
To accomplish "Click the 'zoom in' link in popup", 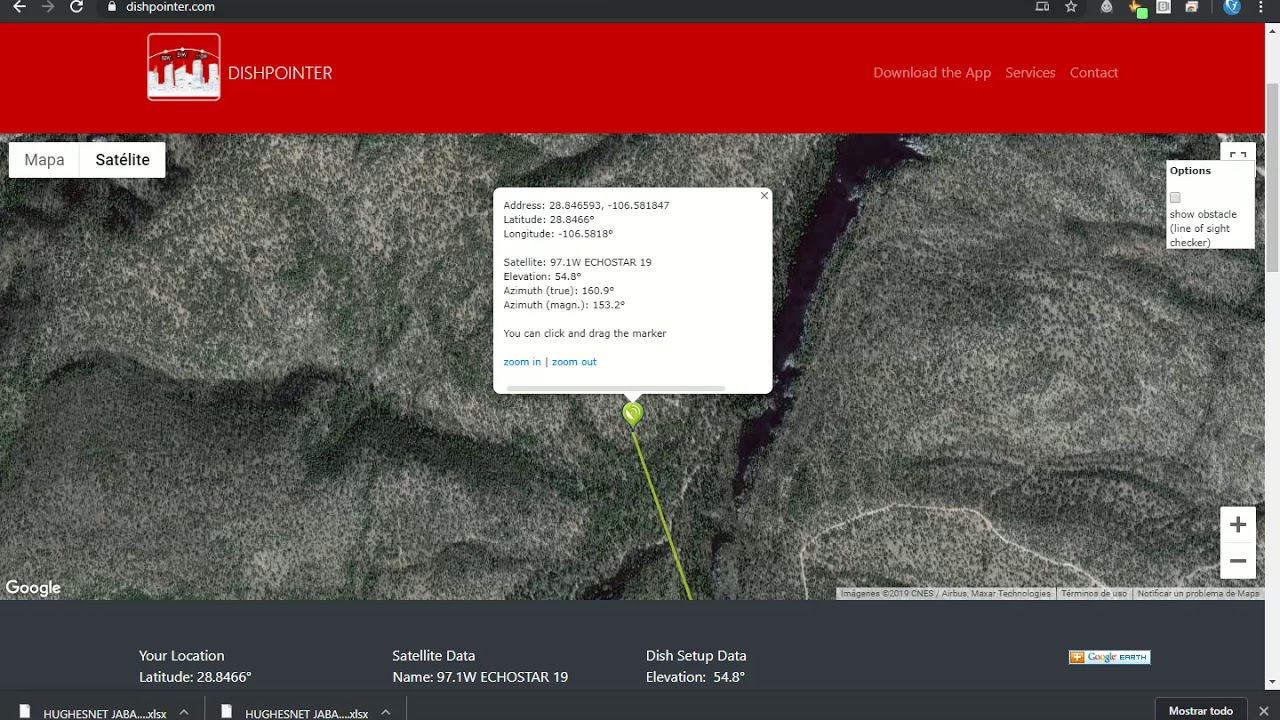I will point(522,362).
